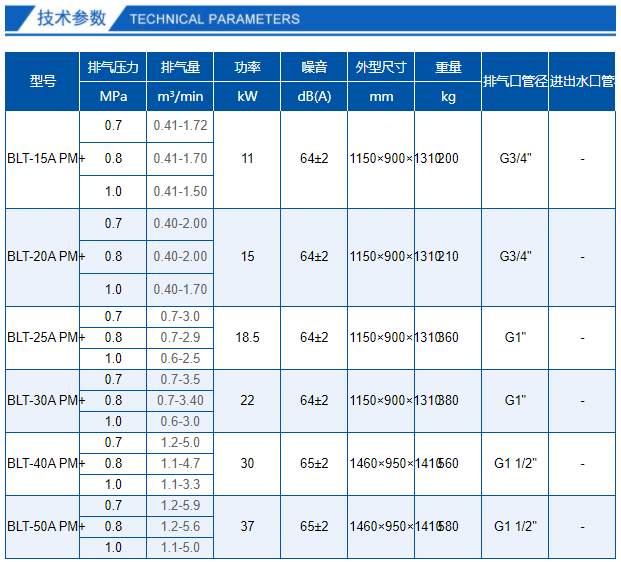The height and width of the screenshot is (562, 621).
Task: Select model BLT-15A PM+
Action: coord(46,159)
